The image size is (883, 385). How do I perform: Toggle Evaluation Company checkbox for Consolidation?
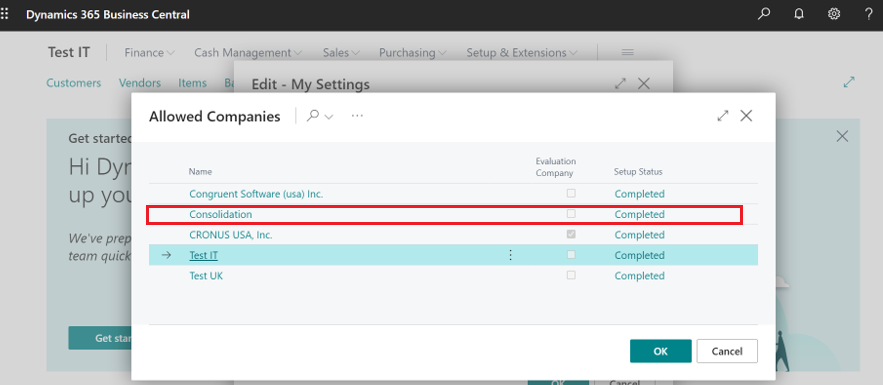click(571, 214)
